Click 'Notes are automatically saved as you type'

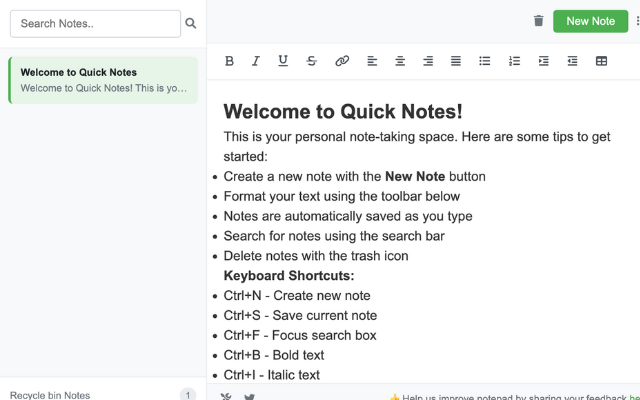coord(348,216)
